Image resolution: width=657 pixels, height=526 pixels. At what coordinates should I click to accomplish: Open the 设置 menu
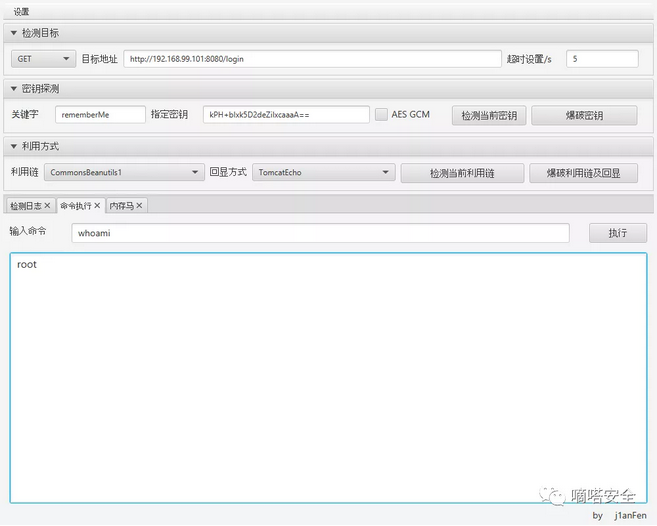coord(21,12)
